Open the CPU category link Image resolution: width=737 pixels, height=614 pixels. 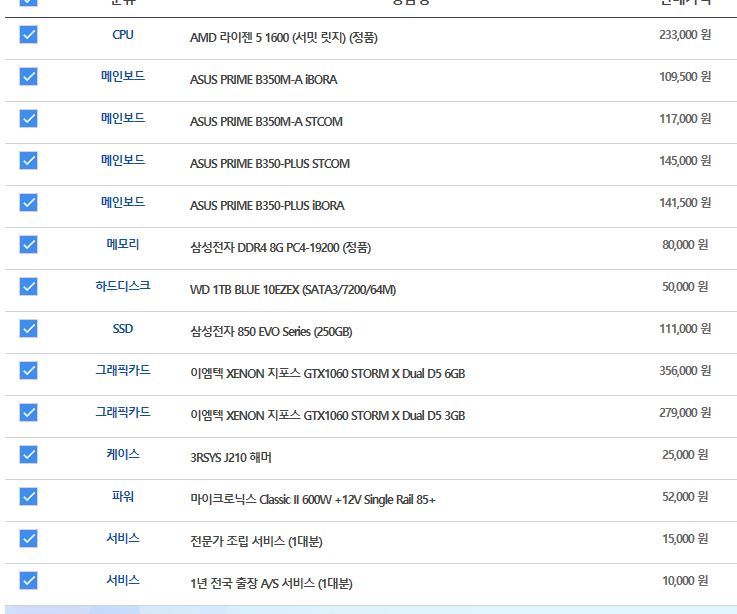coord(123,35)
